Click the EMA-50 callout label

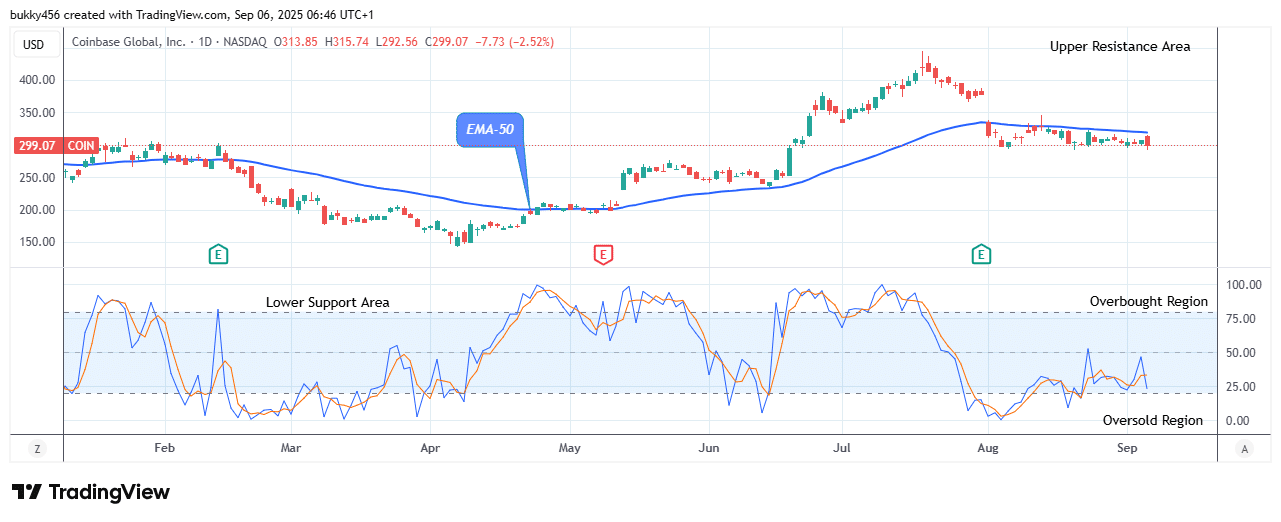[491, 129]
